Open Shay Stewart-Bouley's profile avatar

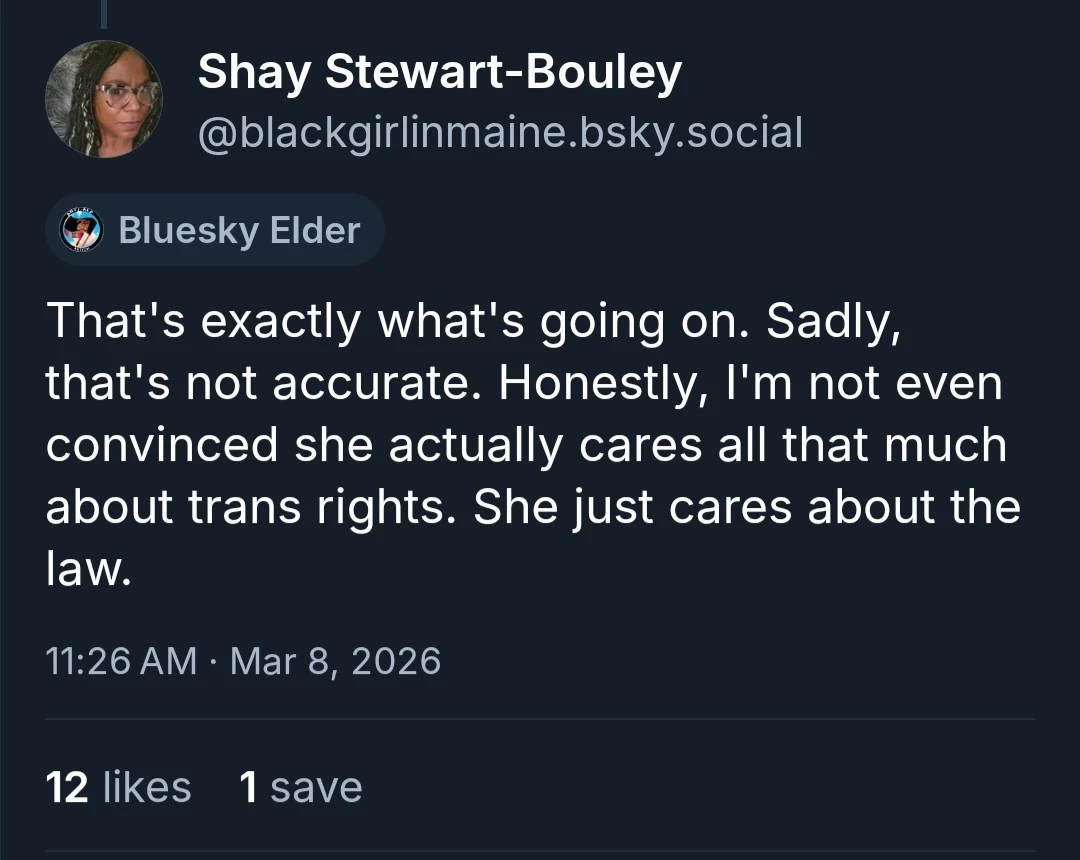(103, 99)
